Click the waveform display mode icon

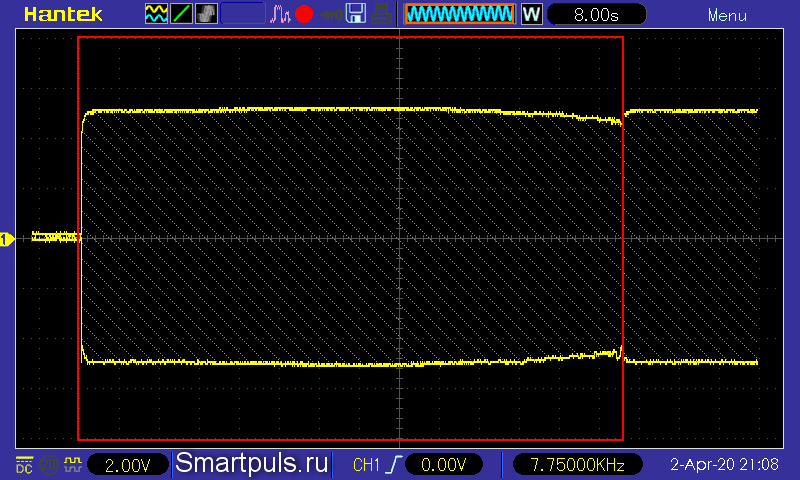point(156,14)
